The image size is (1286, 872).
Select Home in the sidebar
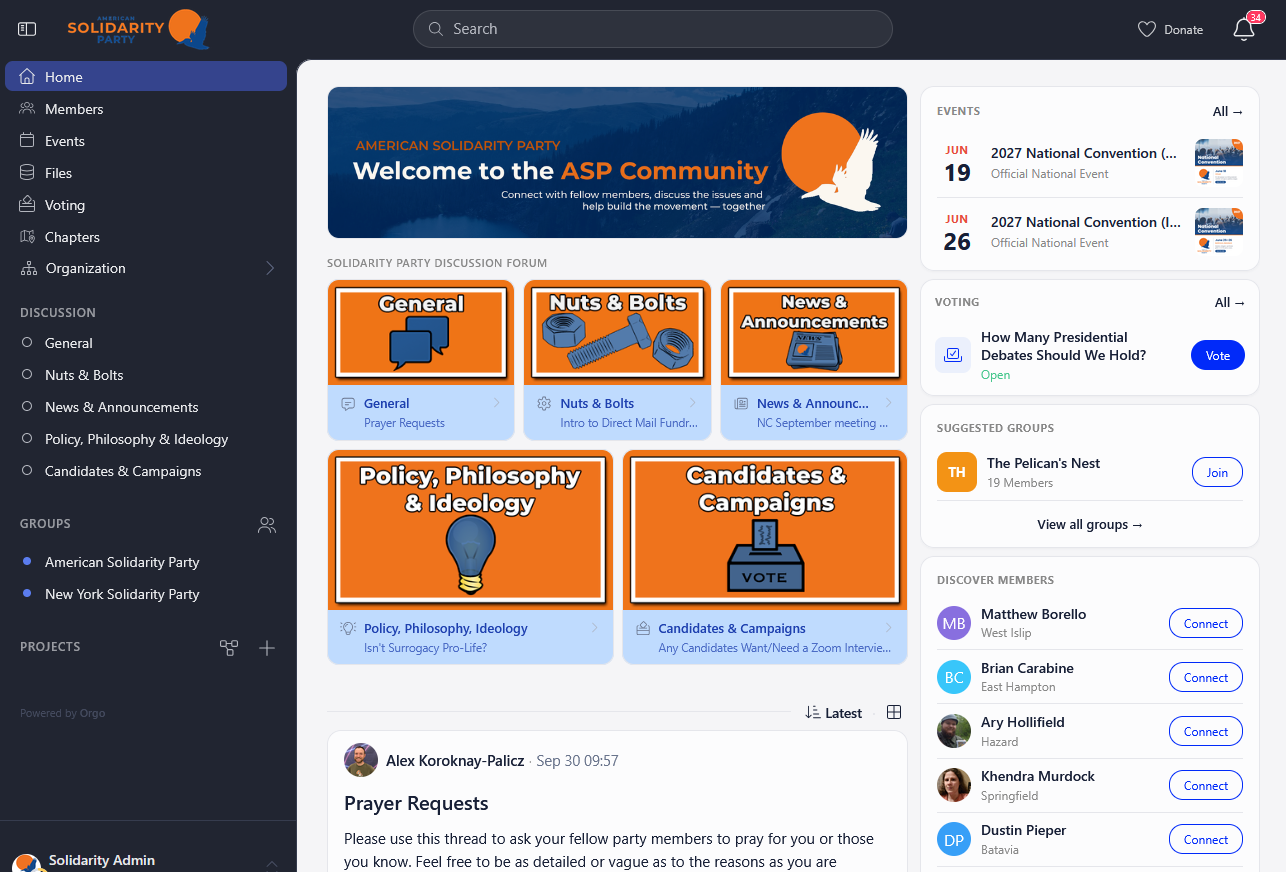tap(146, 77)
